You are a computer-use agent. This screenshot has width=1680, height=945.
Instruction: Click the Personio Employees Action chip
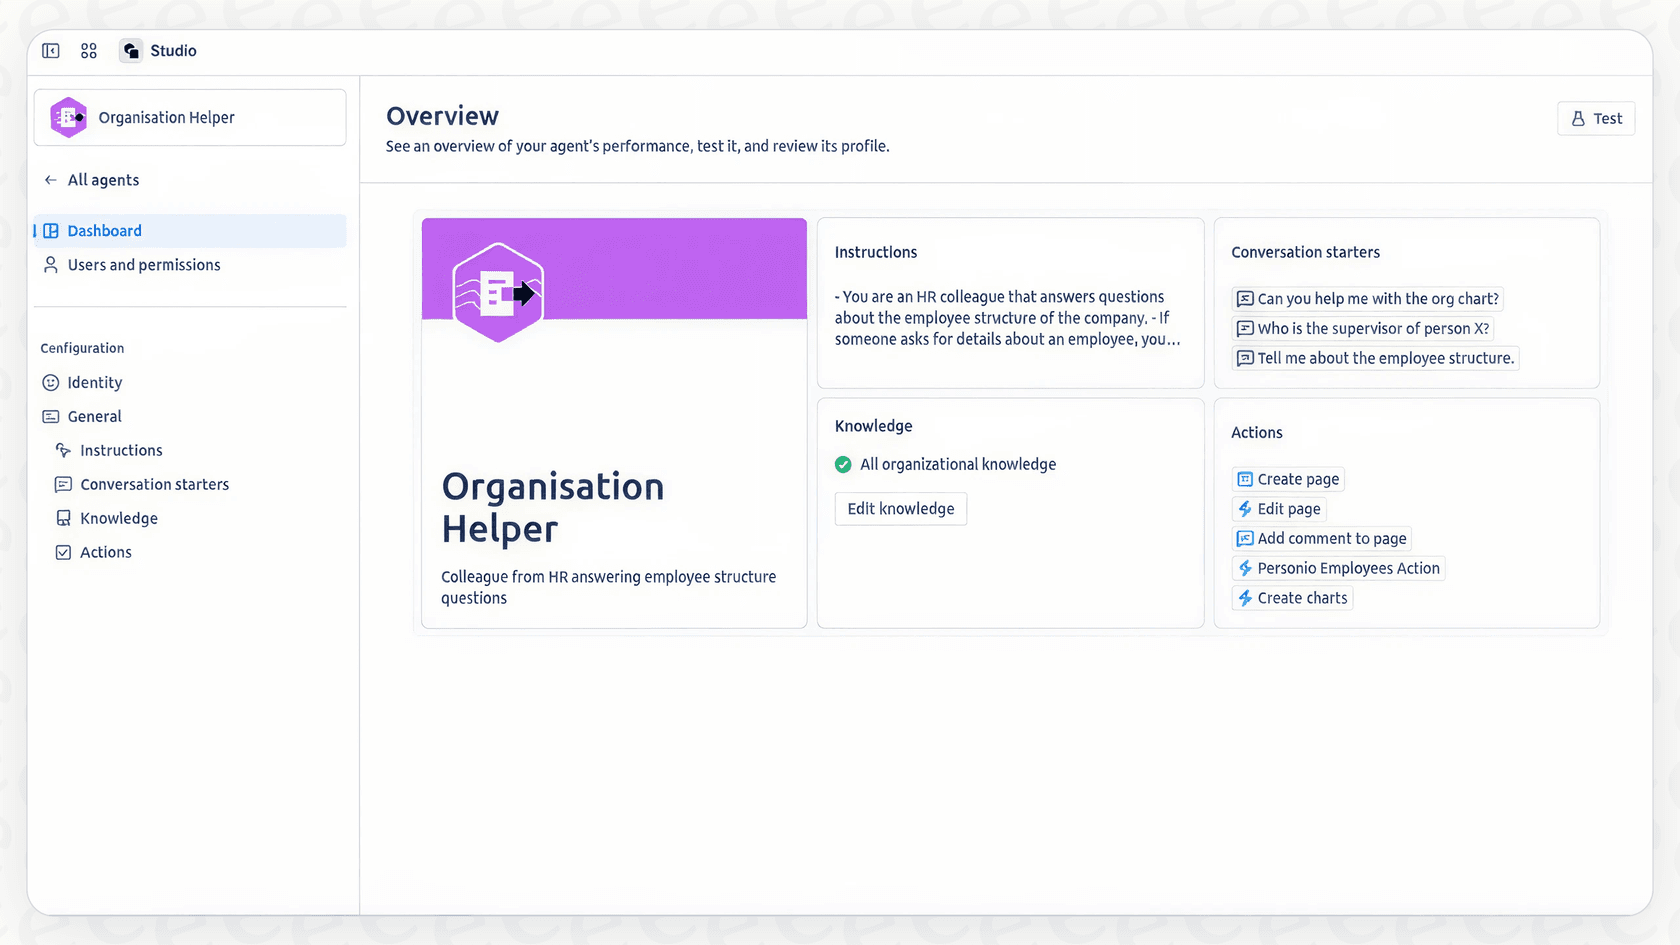click(1338, 568)
